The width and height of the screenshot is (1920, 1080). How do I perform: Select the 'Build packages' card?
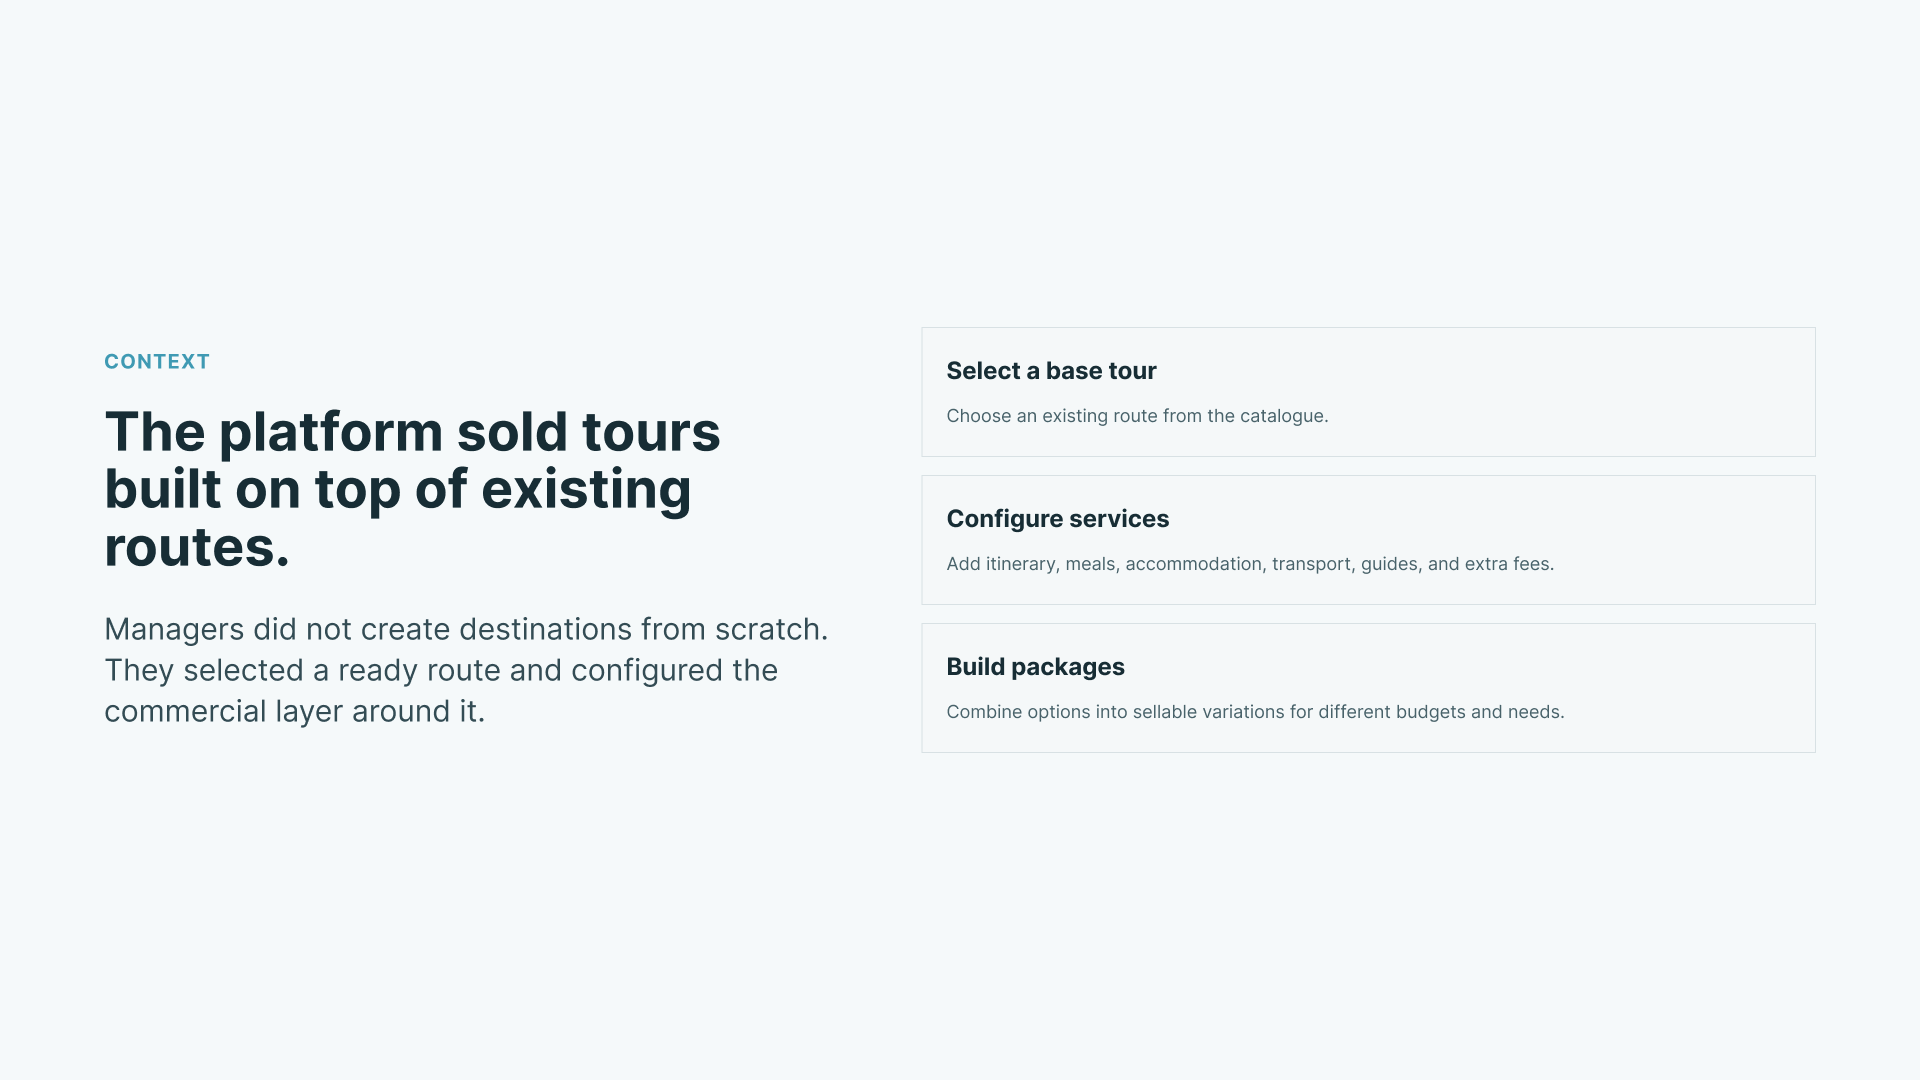[1368, 688]
